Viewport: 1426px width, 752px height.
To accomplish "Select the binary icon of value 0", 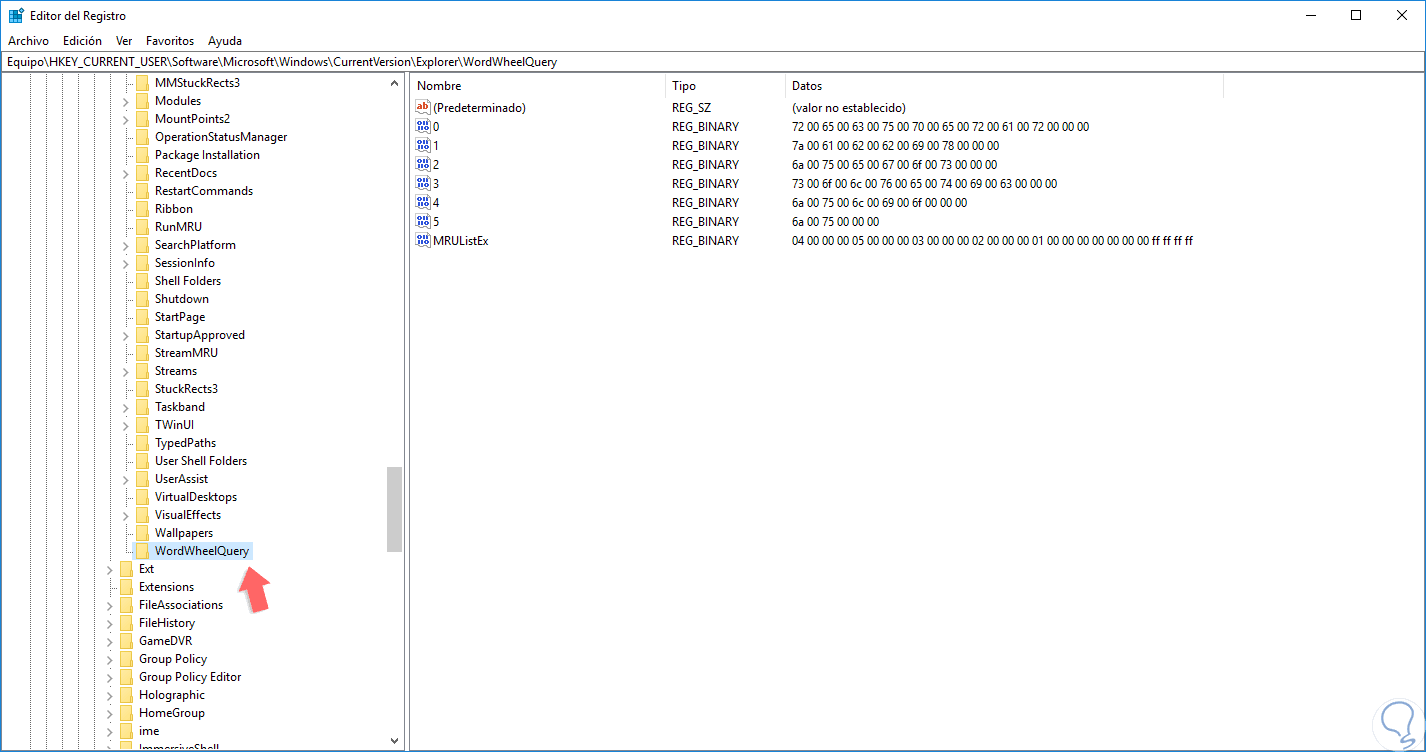I will point(422,126).
